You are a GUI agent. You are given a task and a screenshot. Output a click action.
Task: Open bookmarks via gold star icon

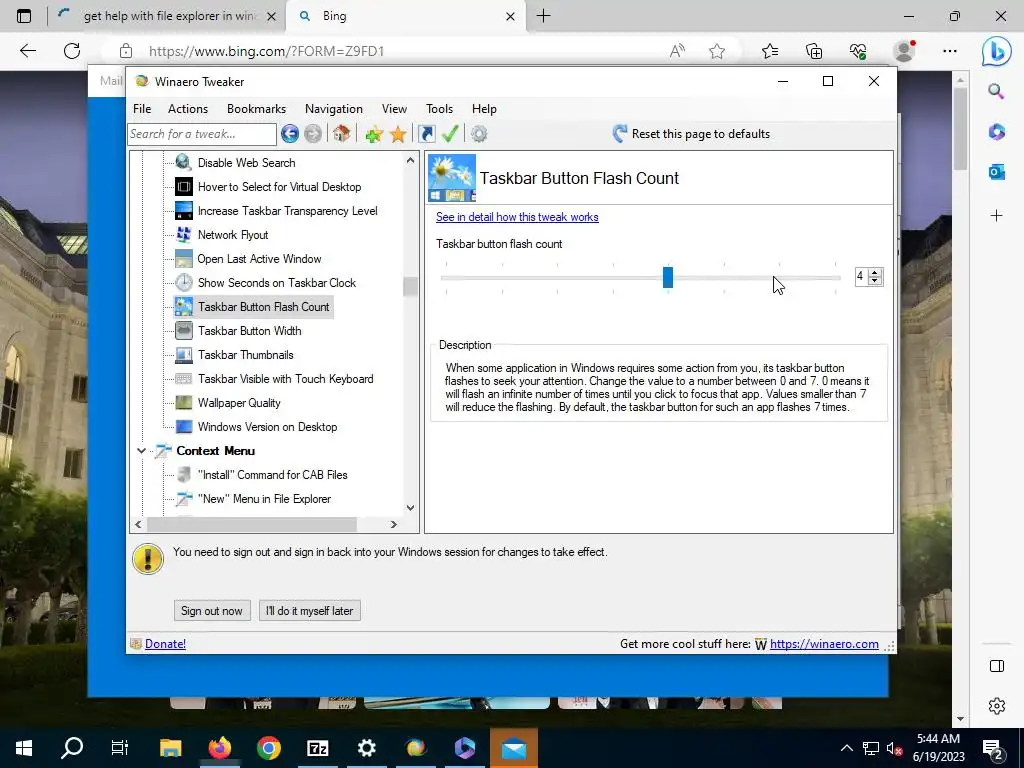398,135
